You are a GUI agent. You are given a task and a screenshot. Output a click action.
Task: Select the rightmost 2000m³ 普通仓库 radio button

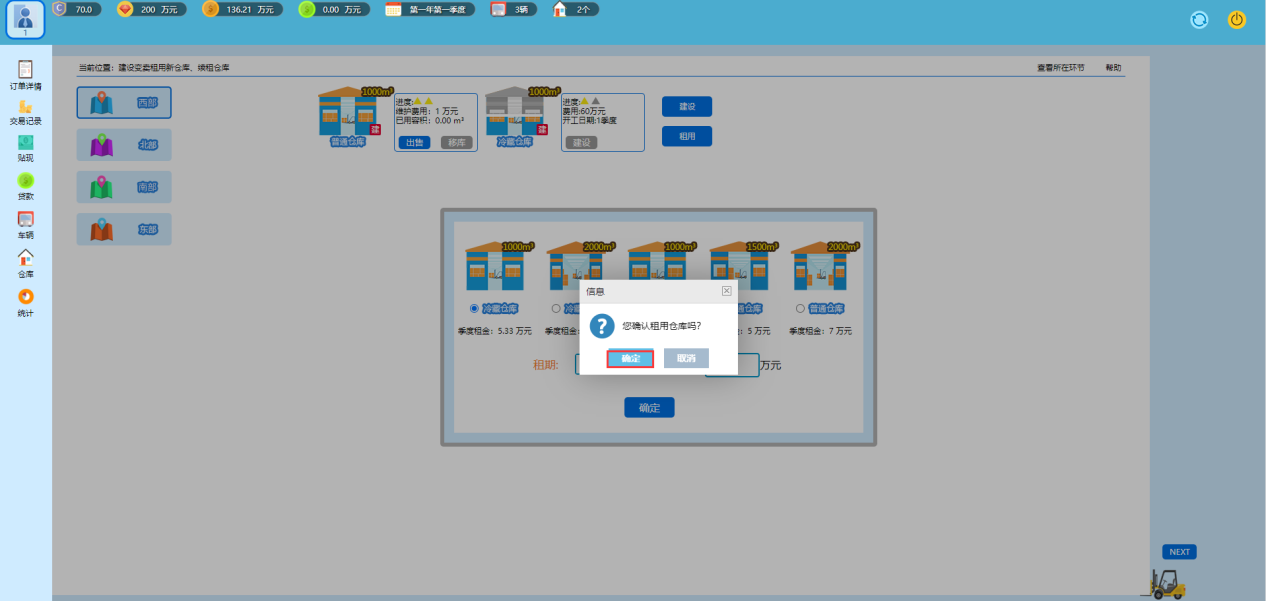[x=800, y=309]
